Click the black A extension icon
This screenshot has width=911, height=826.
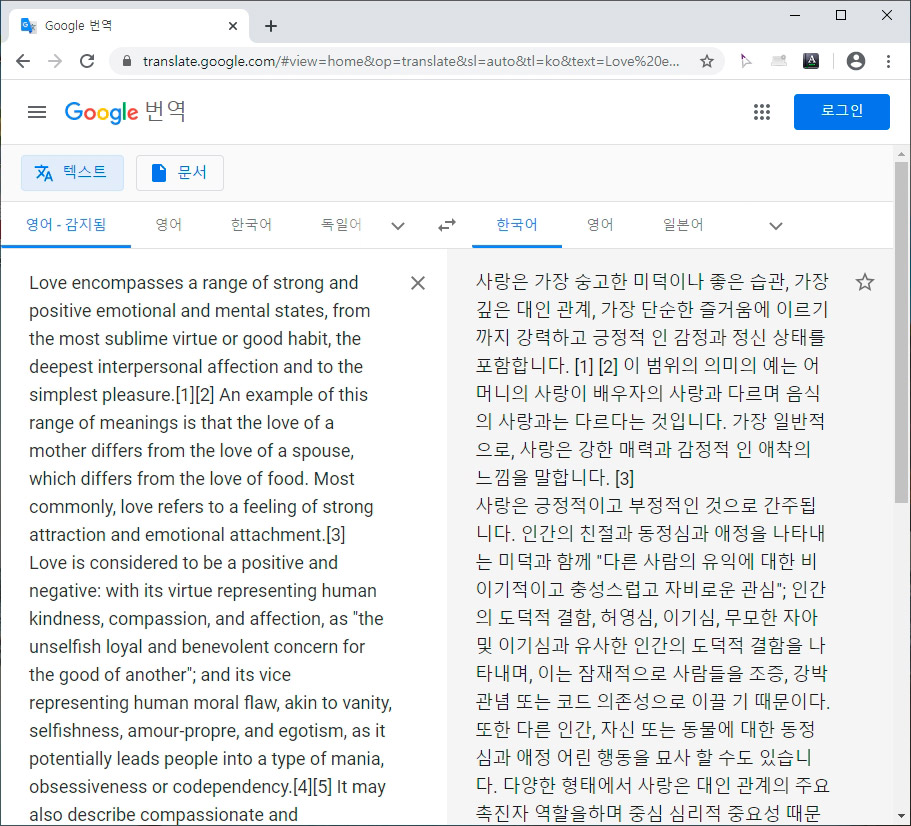[810, 60]
